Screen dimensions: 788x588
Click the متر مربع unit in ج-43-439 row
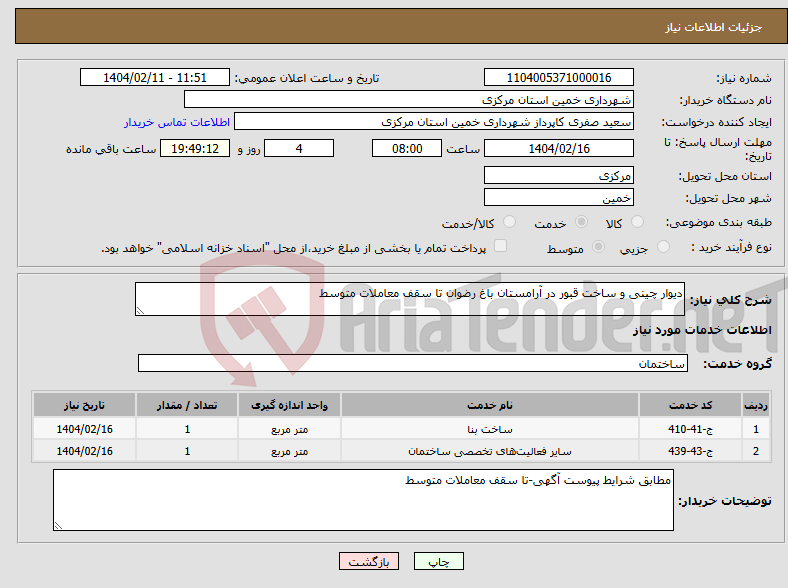click(289, 451)
